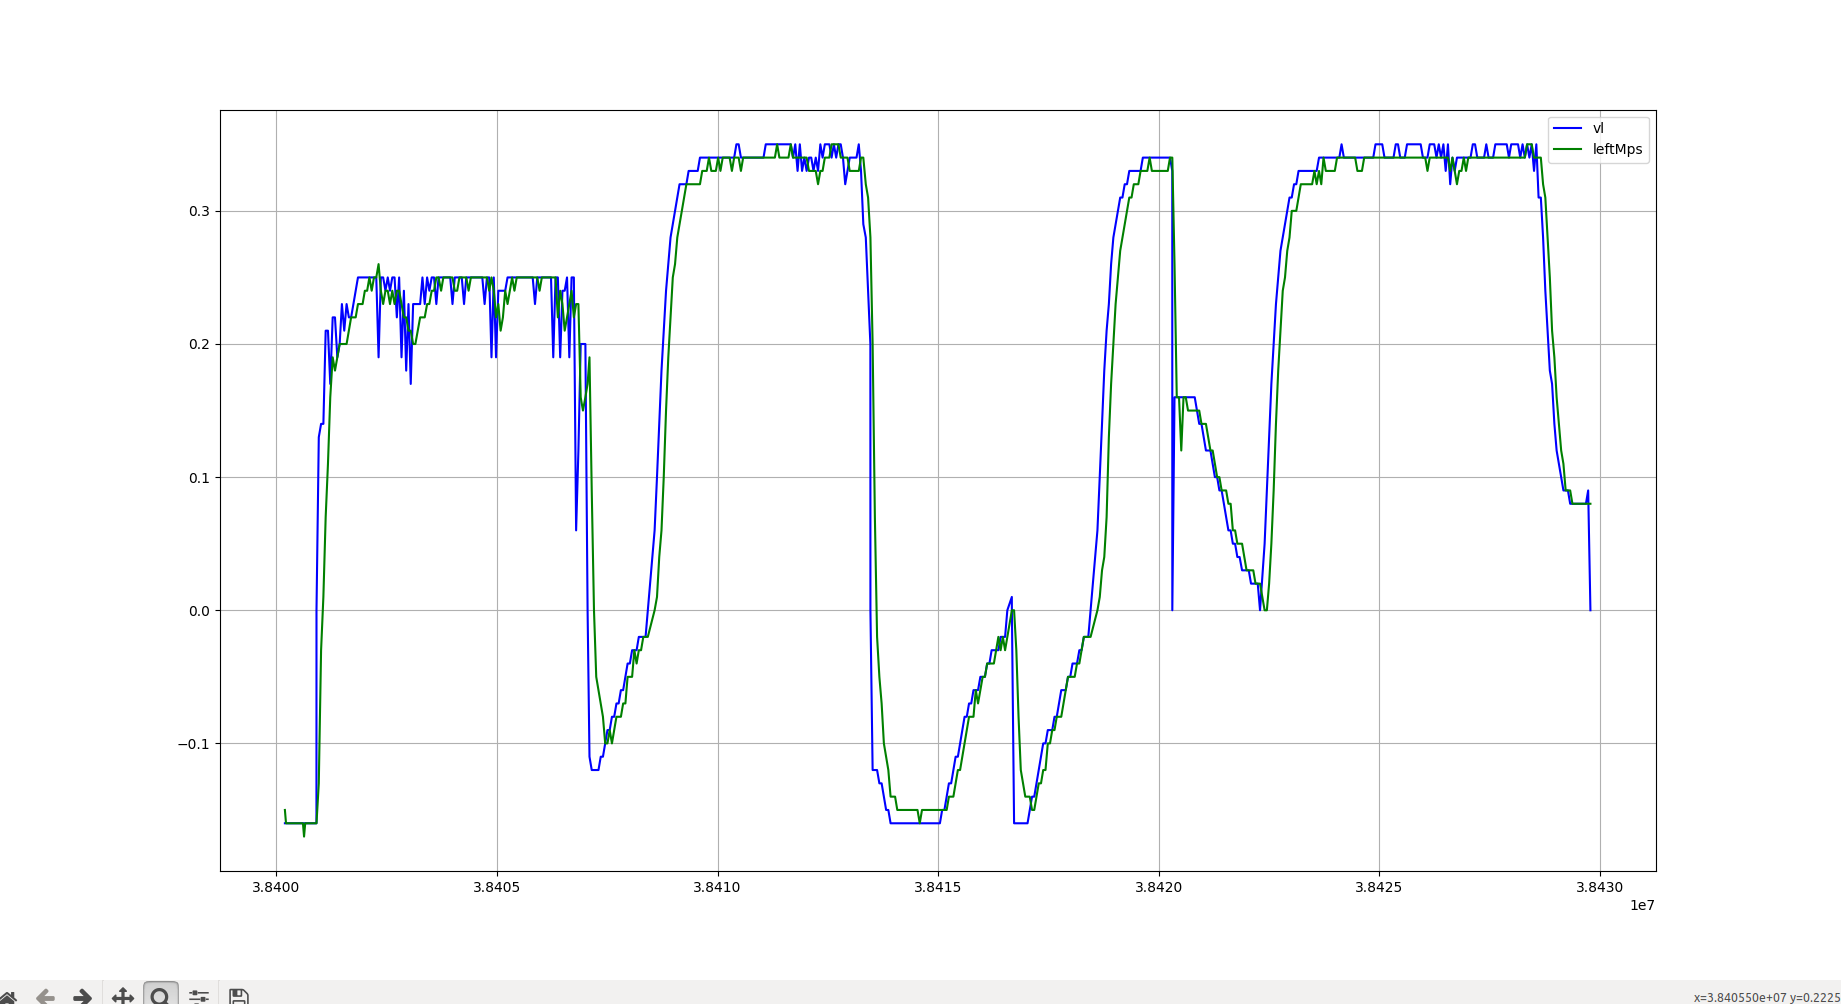
Task: Click x-axis tick label 3.8425
Action: coord(1379,887)
